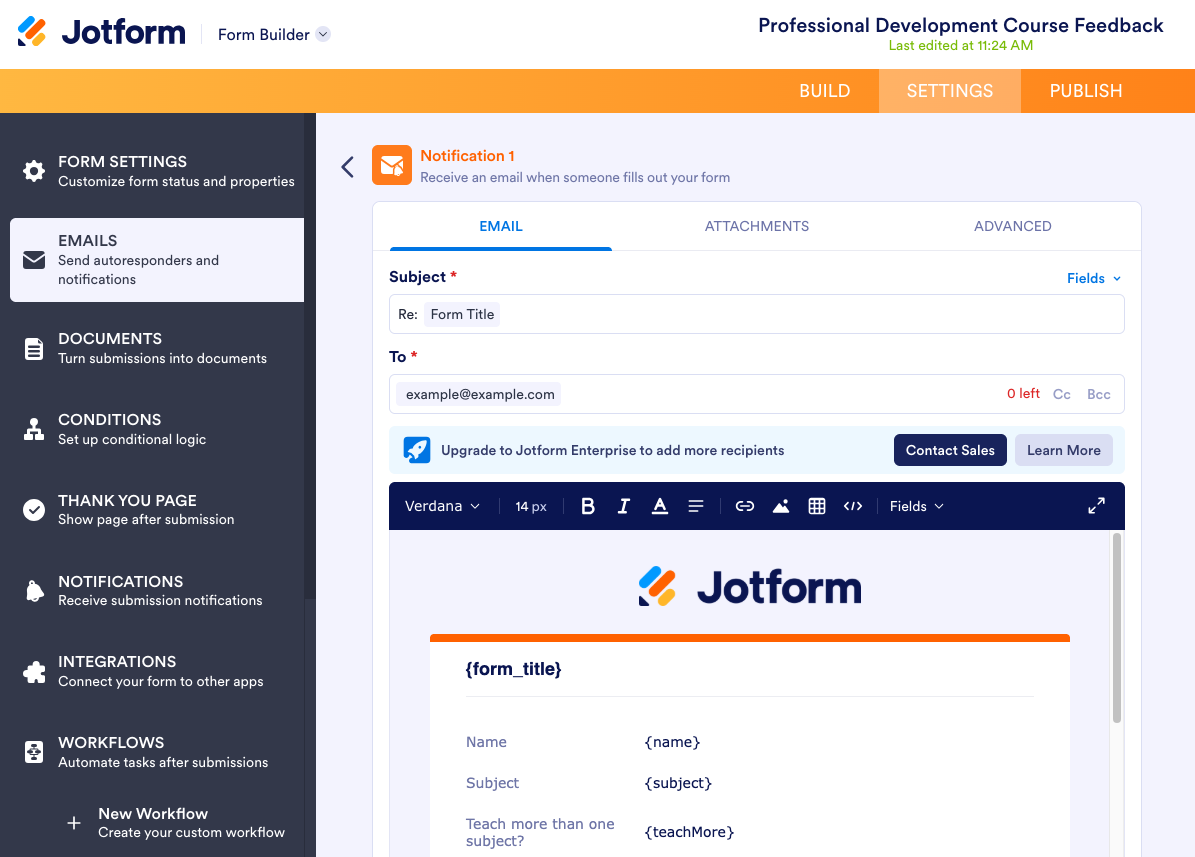Switch to the PUBLISH tab
The width and height of the screenshot is (1195, 857).
click(1085, 91)
